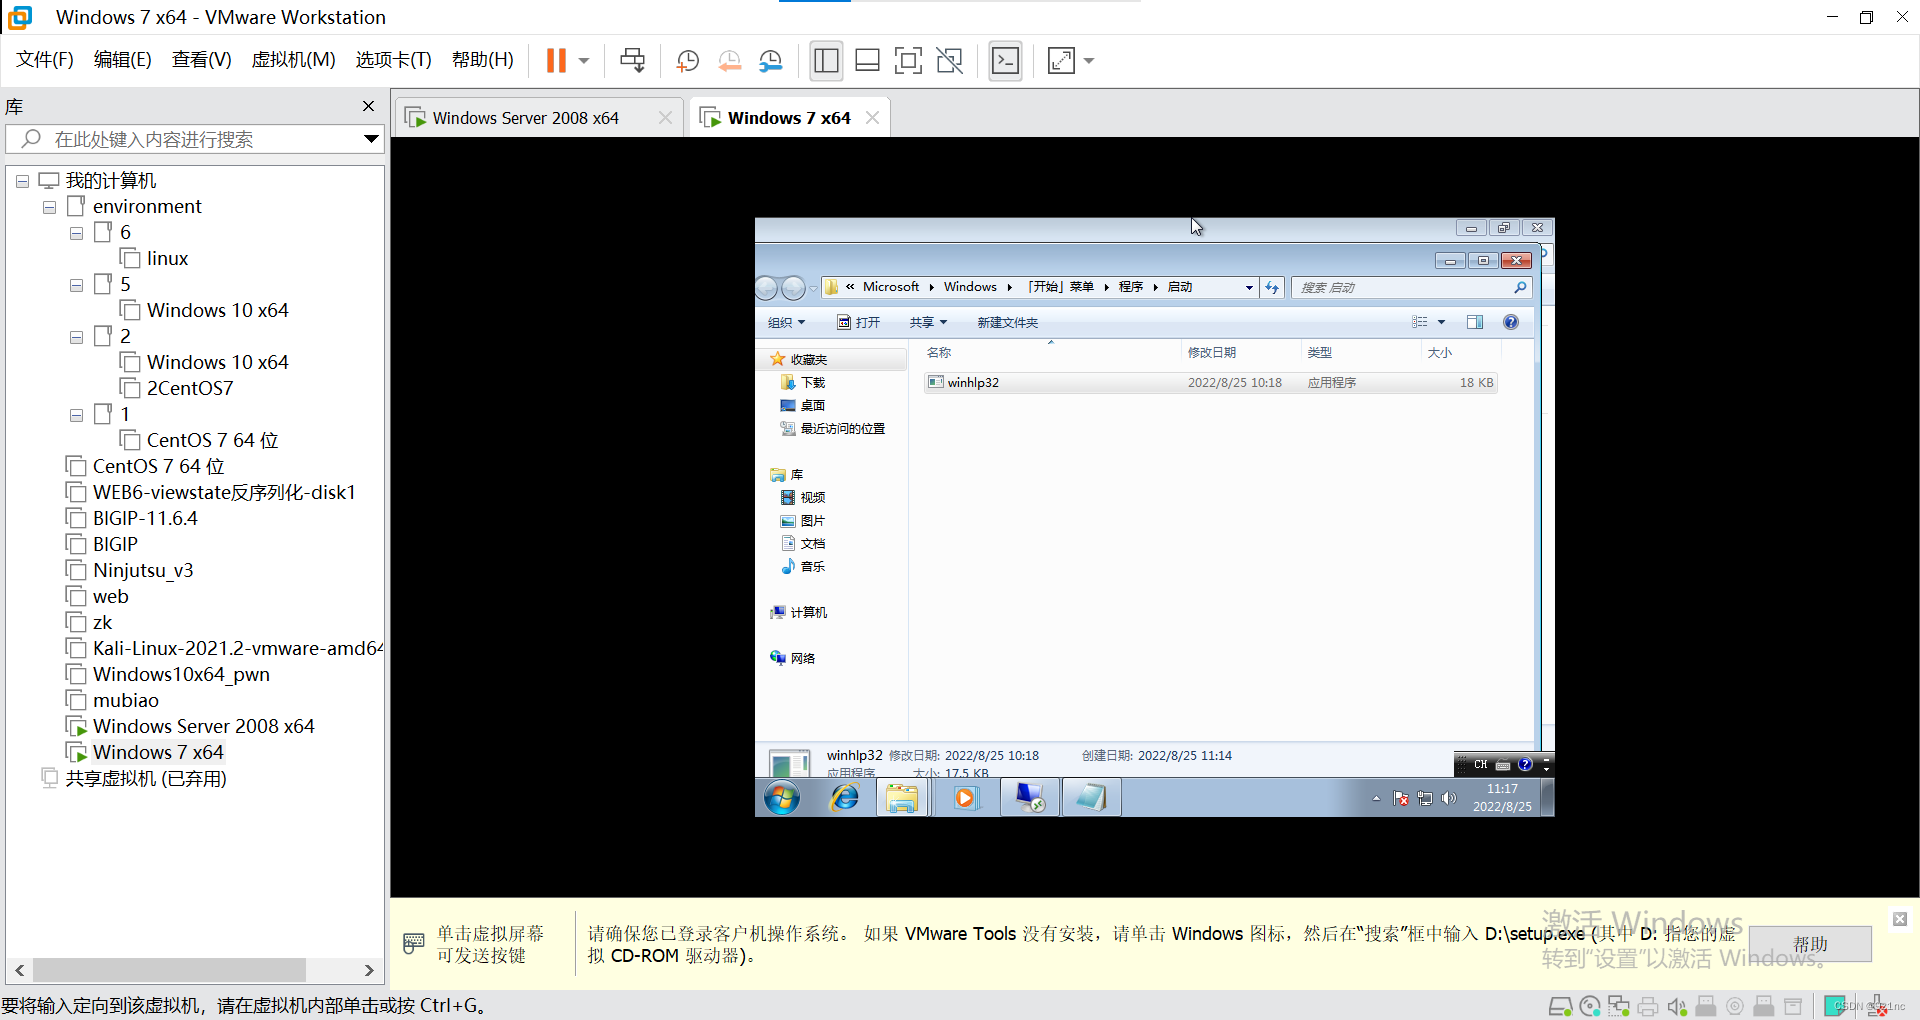Collapse the environment folder node
The height and width of the screenshot is (1020, 1920).
[x=49, y=208]
